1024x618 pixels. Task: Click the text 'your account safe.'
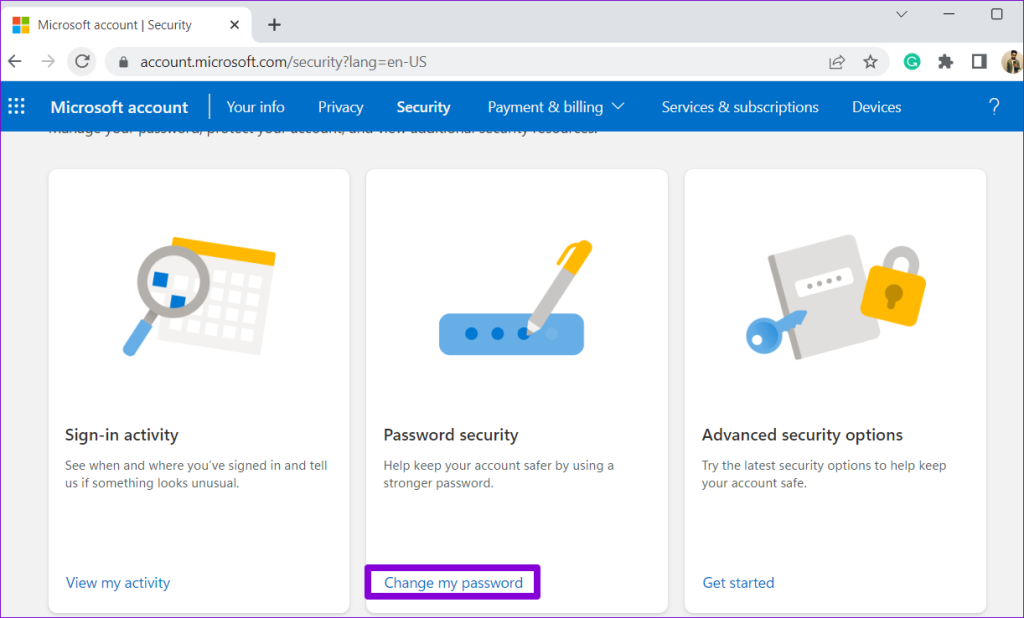point(754,483)
